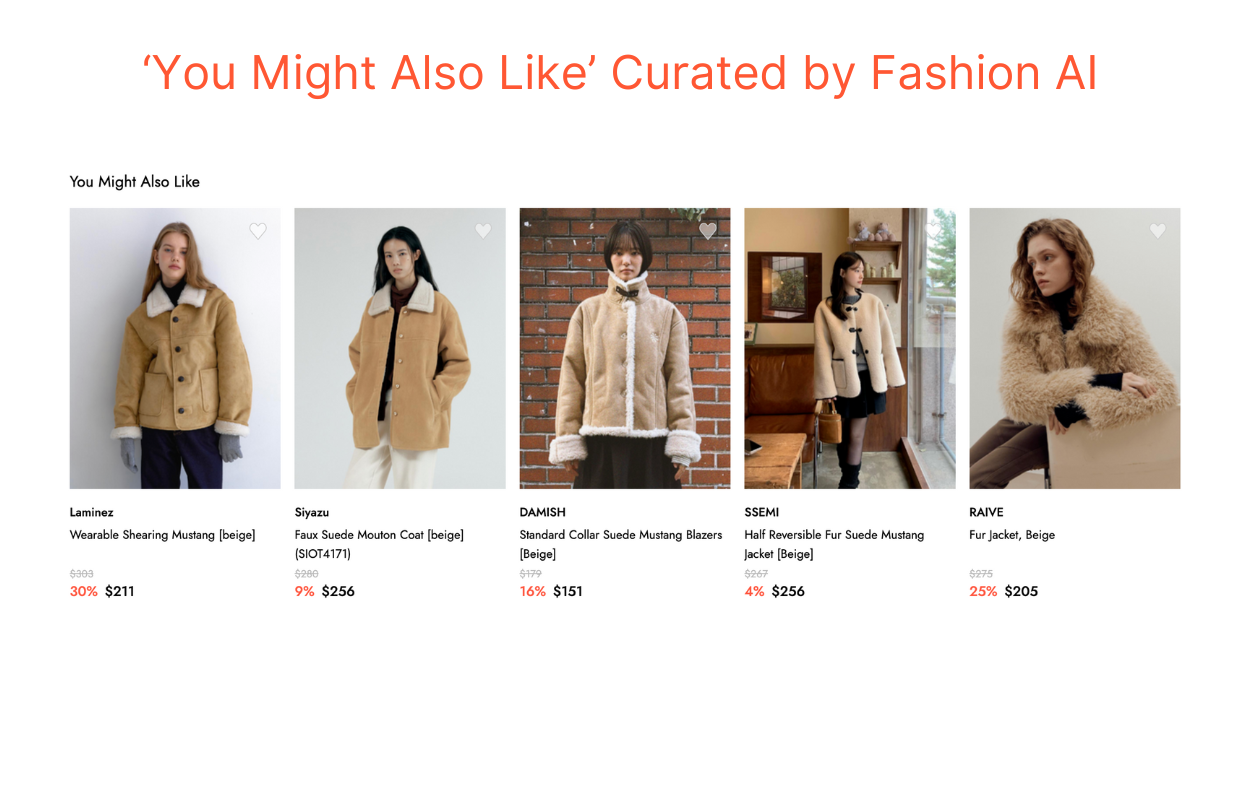Screen dimensions: 1250x807
Task: Wishlist the RAIVE Fur Jacket
Action: click(x=1158, y=231)
